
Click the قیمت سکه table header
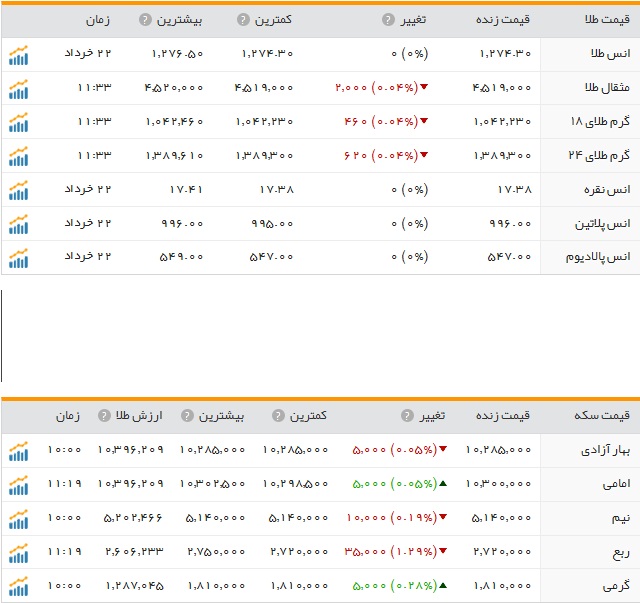tap(602, 416)
